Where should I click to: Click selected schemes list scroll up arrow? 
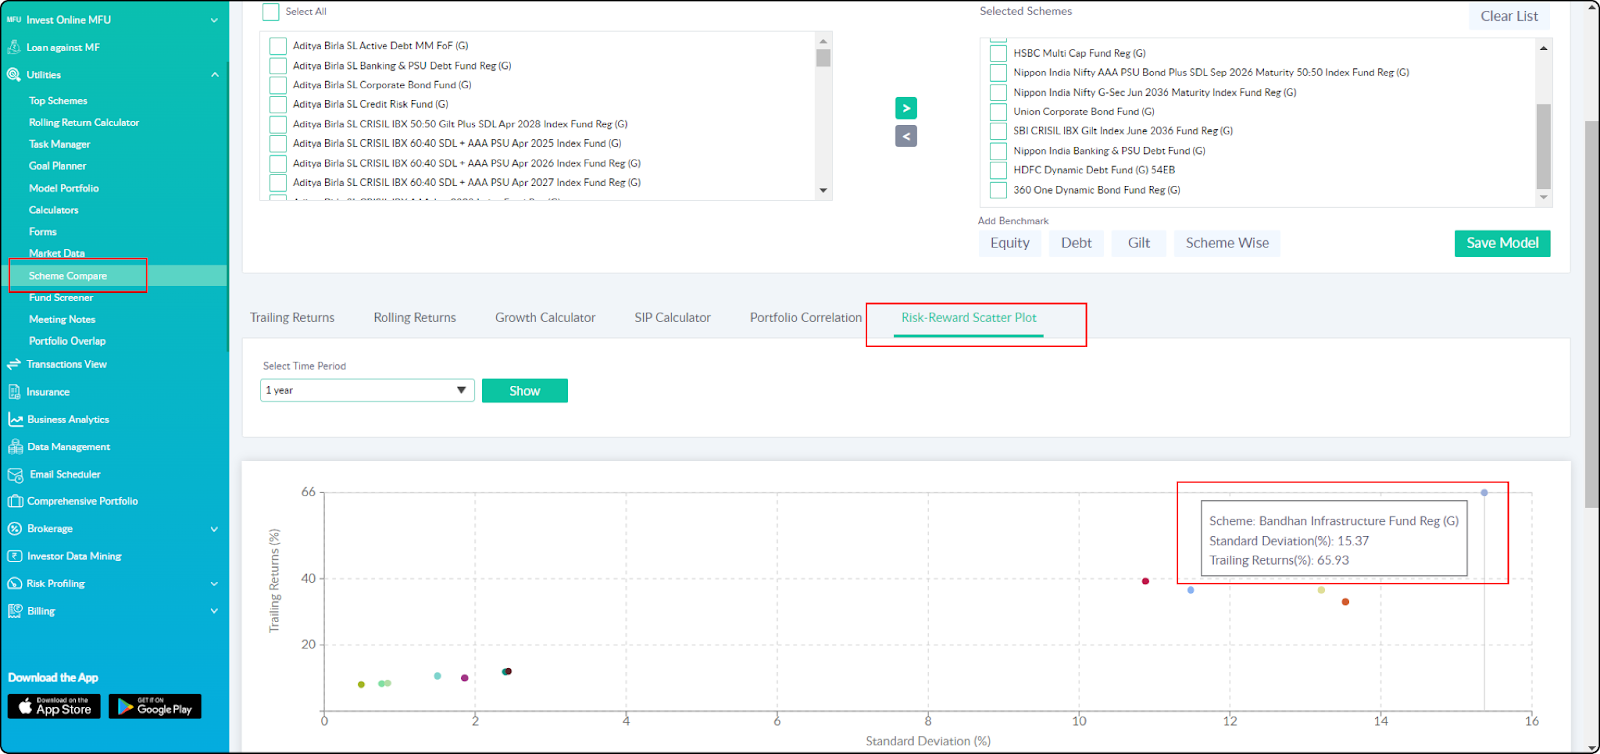(1544, 48)
